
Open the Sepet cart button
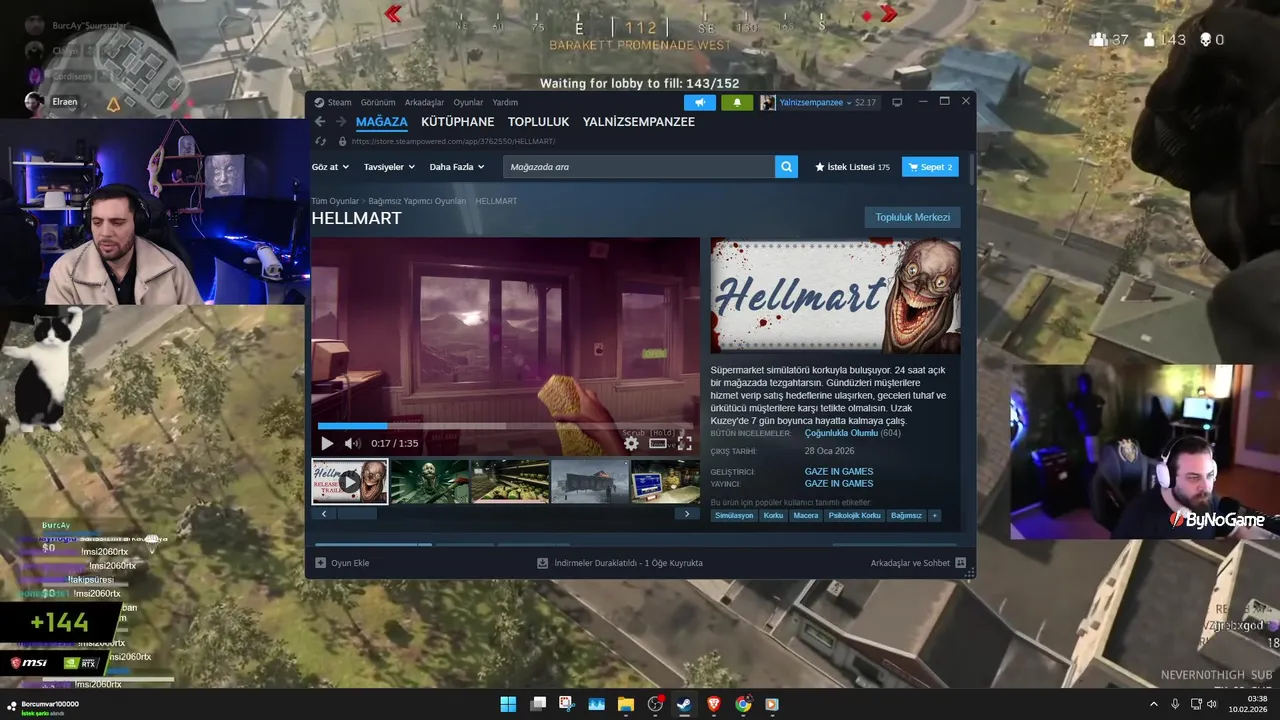point(930,167)
